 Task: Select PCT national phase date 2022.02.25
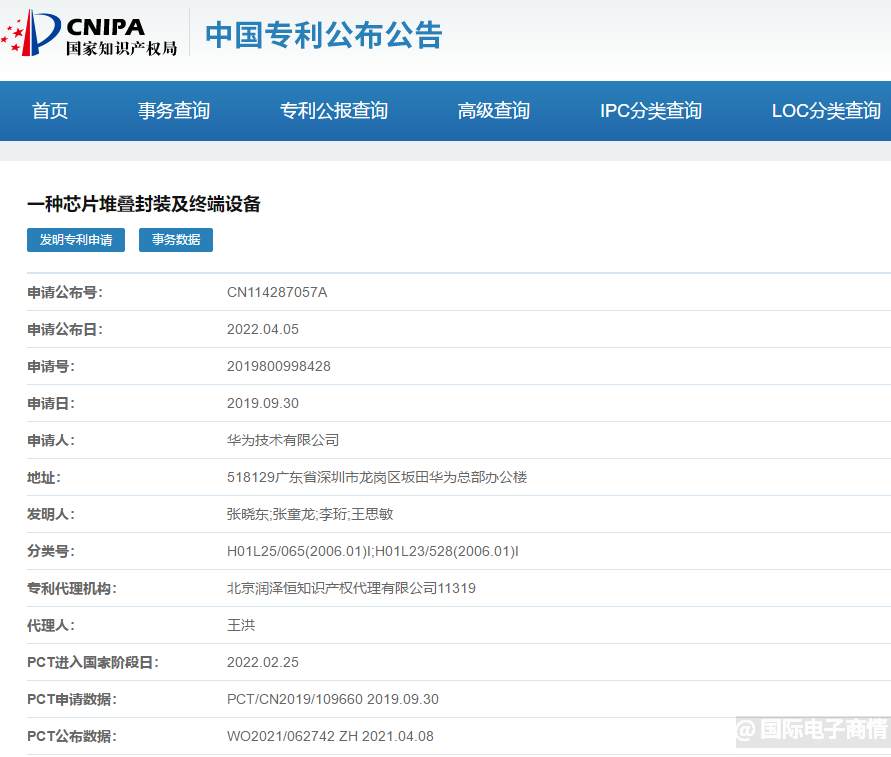tap(263, 663)
